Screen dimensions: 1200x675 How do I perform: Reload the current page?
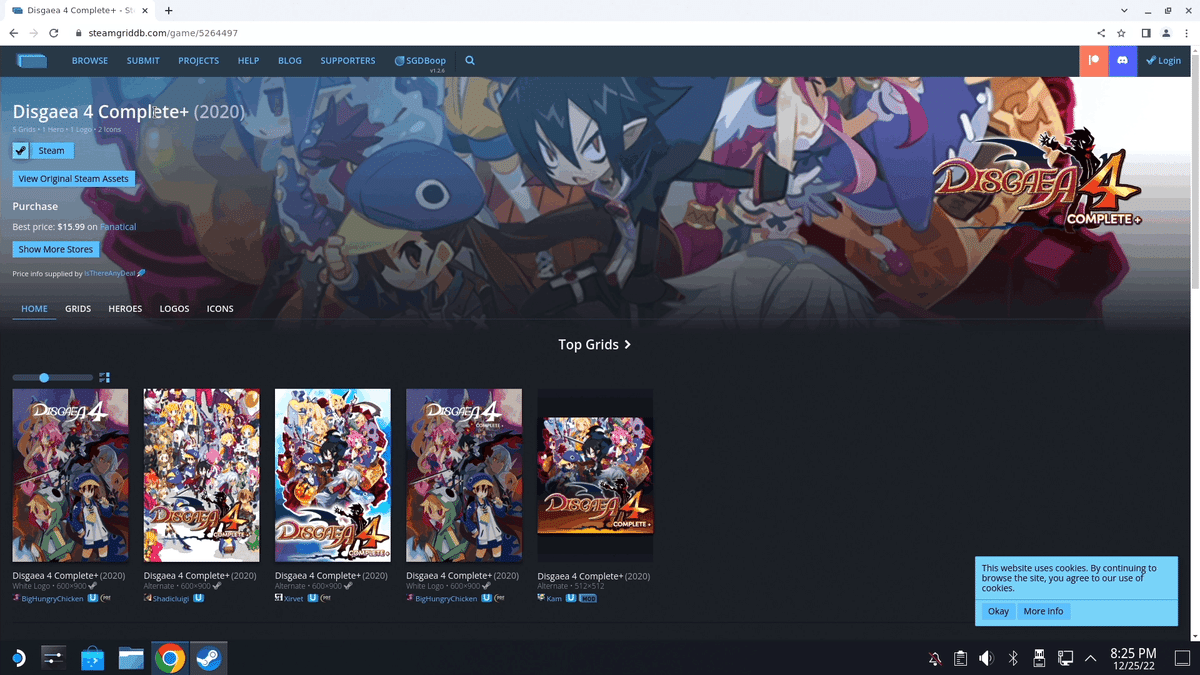(x=54, y=33)
